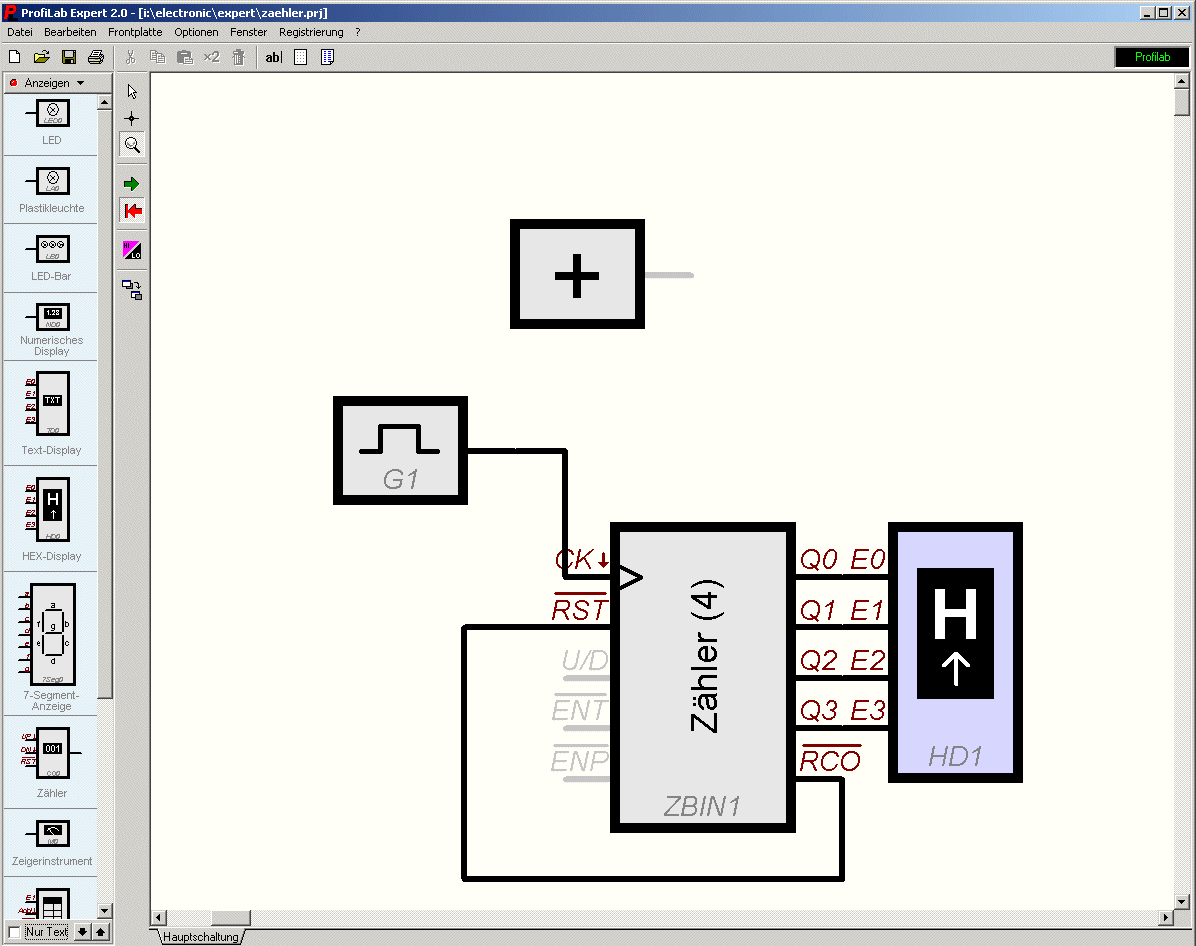1196x946 pixels.
Task: Click the component list scroll down arrow
Action: pyautogui.click(x=104, y=911)
